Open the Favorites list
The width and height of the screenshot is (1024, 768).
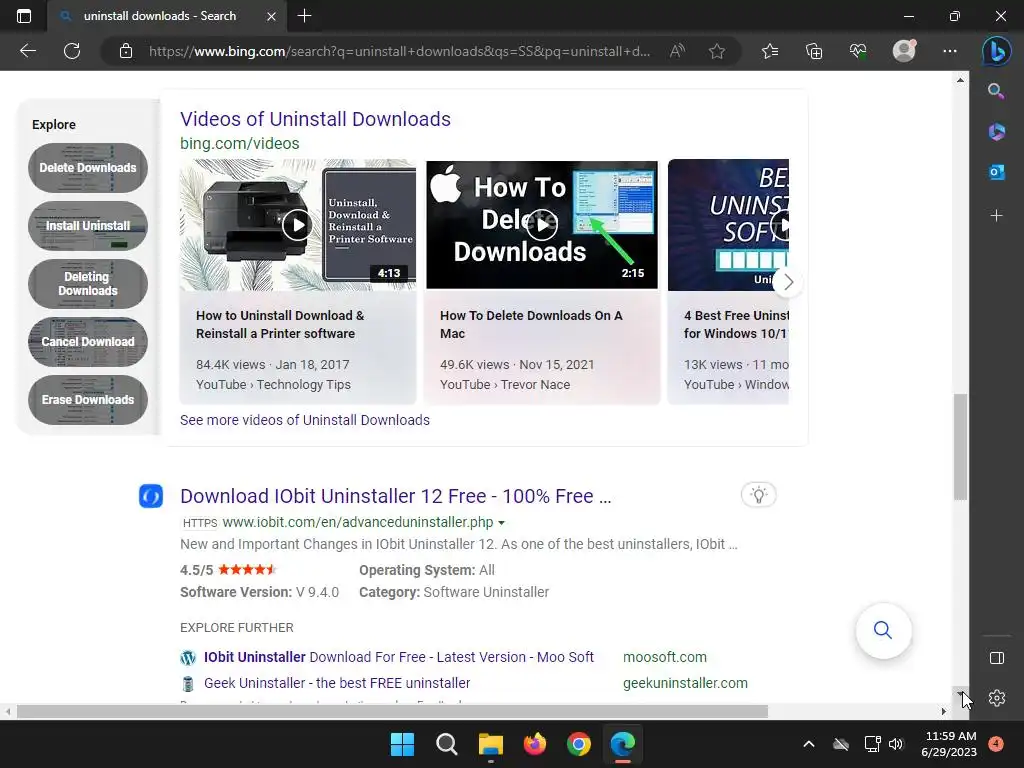(x=770, y=51)
